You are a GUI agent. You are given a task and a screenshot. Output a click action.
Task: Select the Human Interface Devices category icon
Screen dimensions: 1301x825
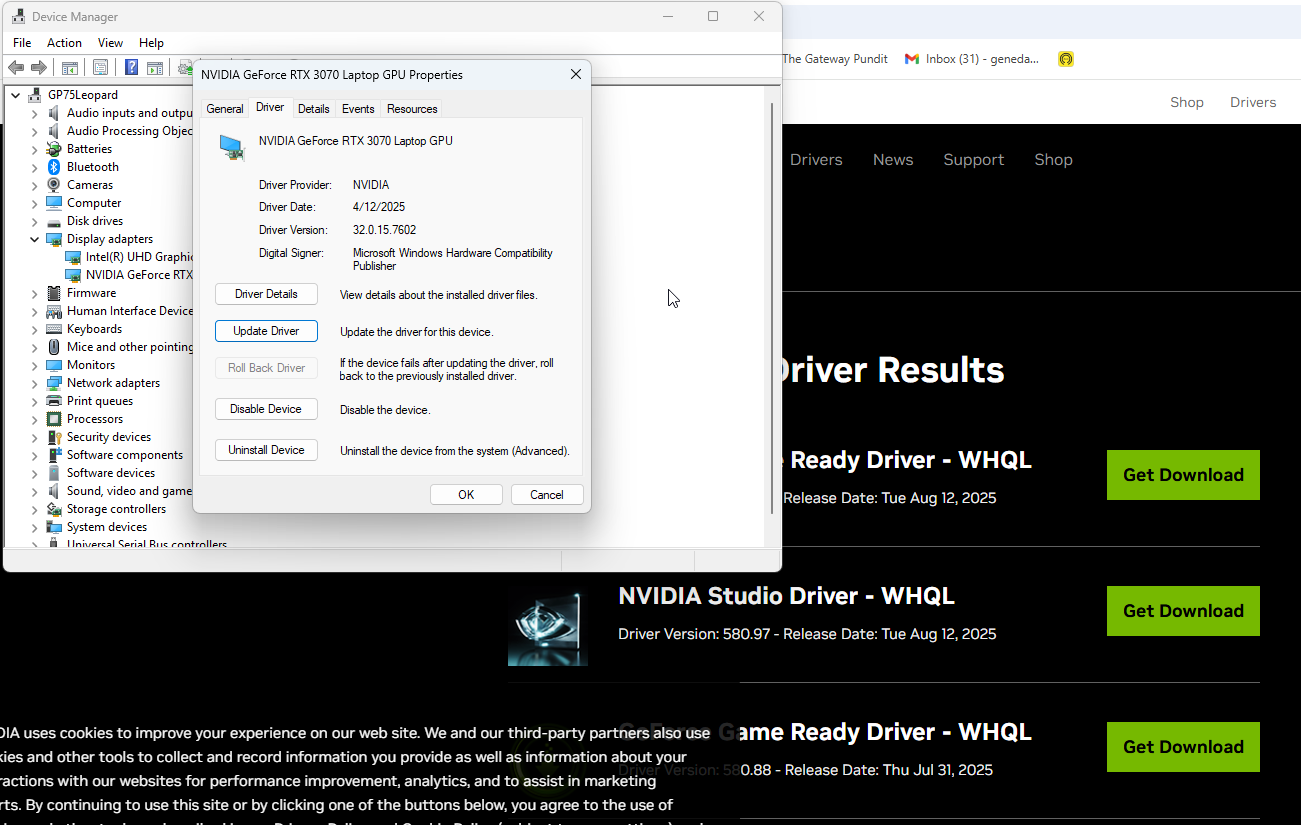coord(54,311)
